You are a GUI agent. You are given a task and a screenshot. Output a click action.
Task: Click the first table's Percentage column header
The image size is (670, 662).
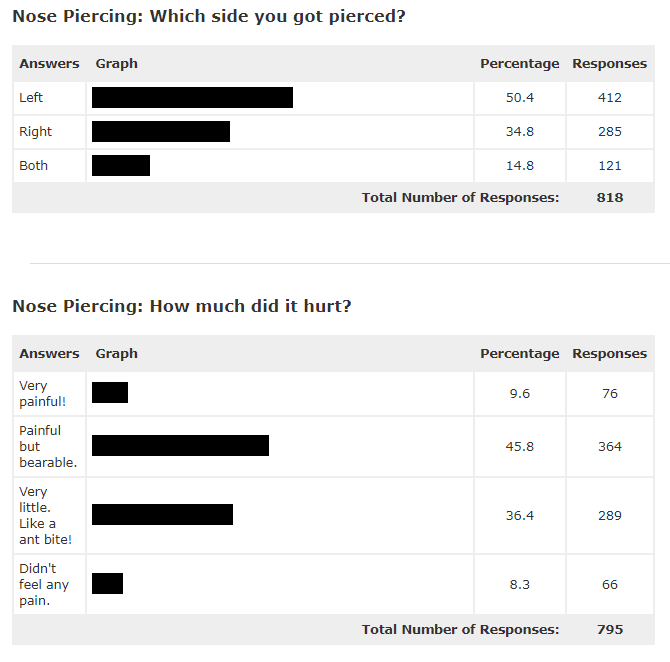tap(520, 64)
